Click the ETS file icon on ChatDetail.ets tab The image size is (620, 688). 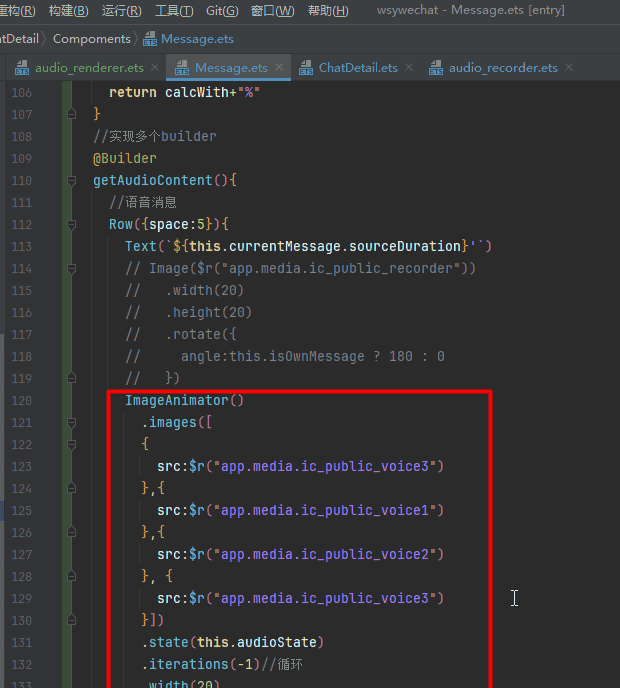coord(306,68)
